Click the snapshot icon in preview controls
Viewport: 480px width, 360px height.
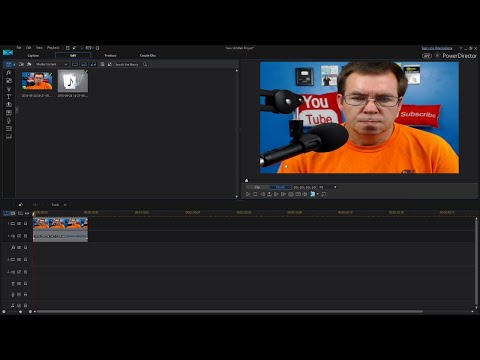point(291,194)
